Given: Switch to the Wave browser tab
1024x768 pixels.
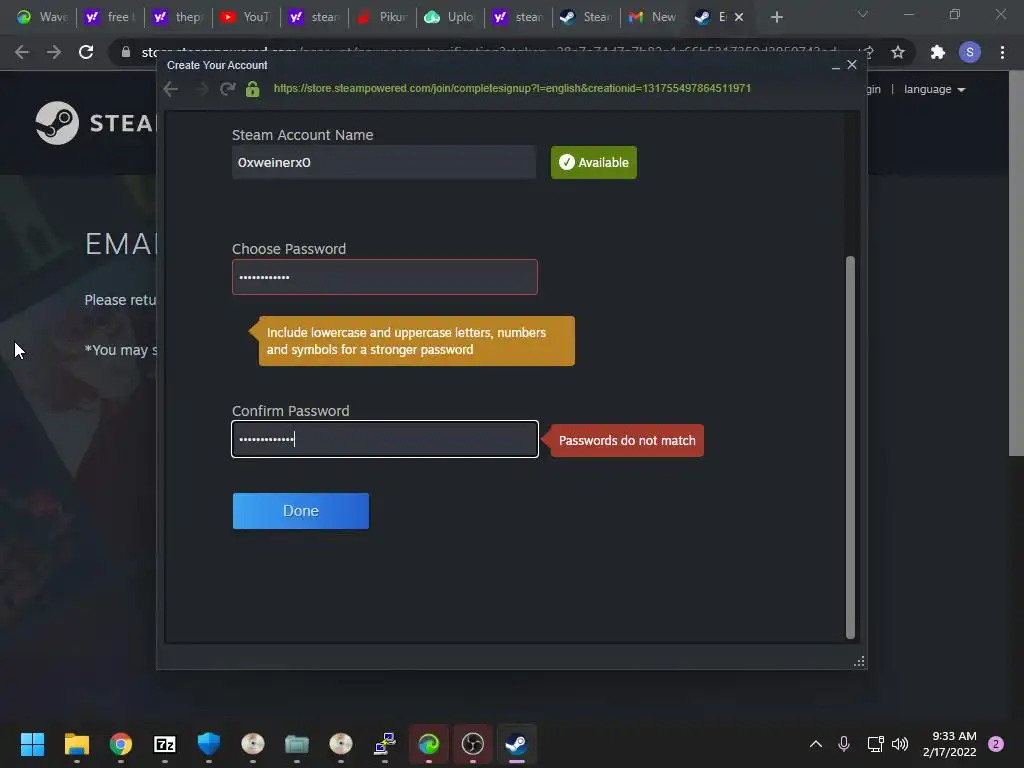Looking at the screenshot, I should [42, 17].
